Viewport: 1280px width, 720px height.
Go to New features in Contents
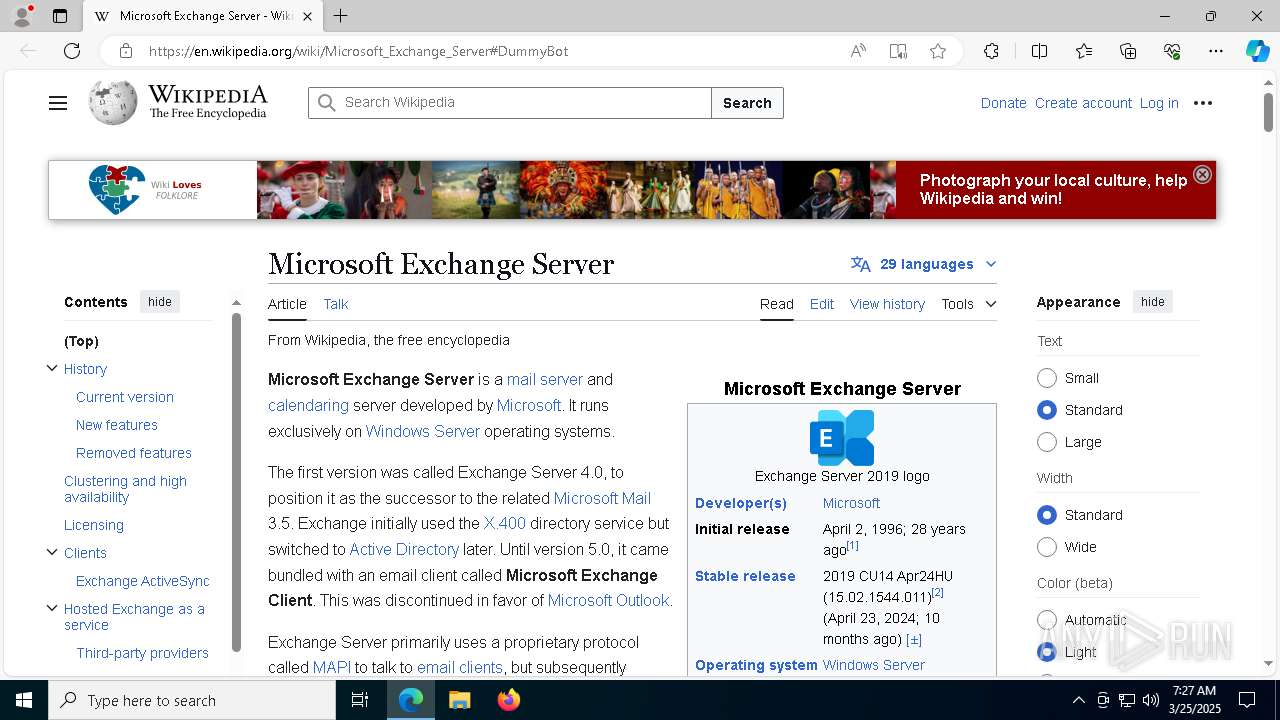coord(117,425)
